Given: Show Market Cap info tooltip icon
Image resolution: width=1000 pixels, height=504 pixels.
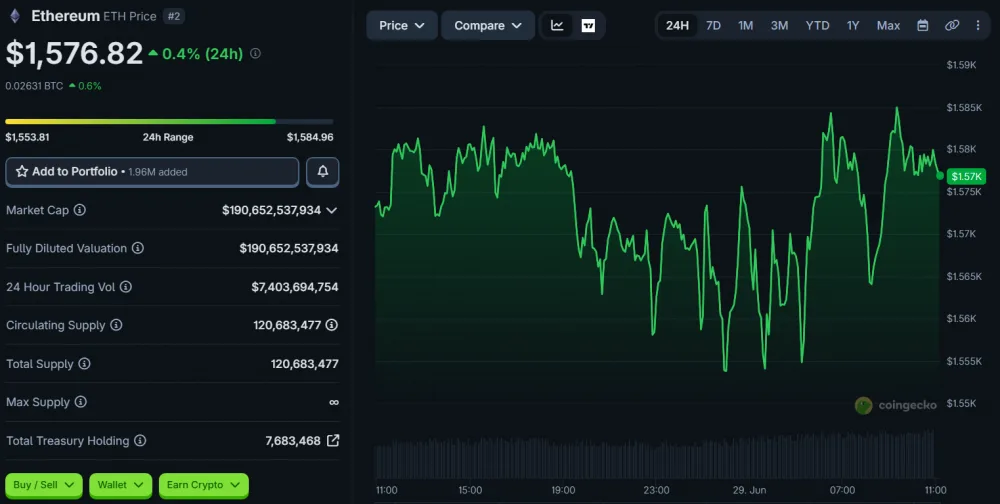Looking at the screenshot, I should point(80,210).
